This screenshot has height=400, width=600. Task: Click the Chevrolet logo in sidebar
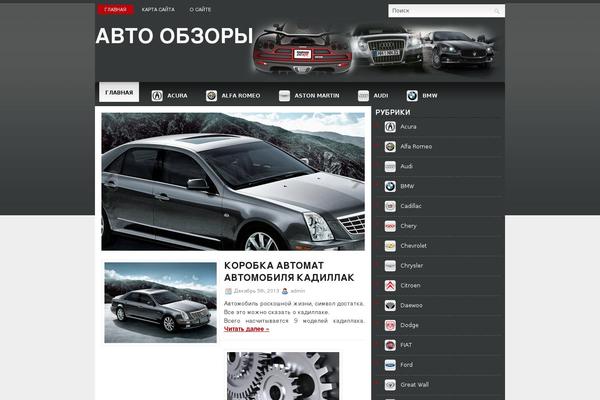click(390, 246)
